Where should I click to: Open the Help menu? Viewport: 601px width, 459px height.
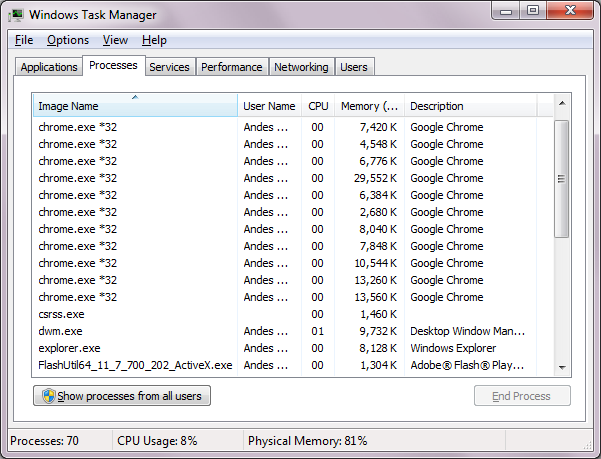[154, 40]
